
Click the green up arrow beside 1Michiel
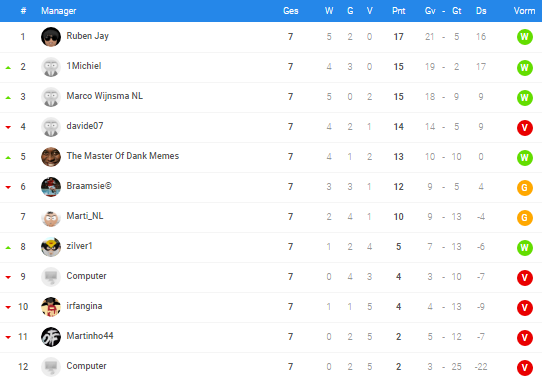pos(8,68)
